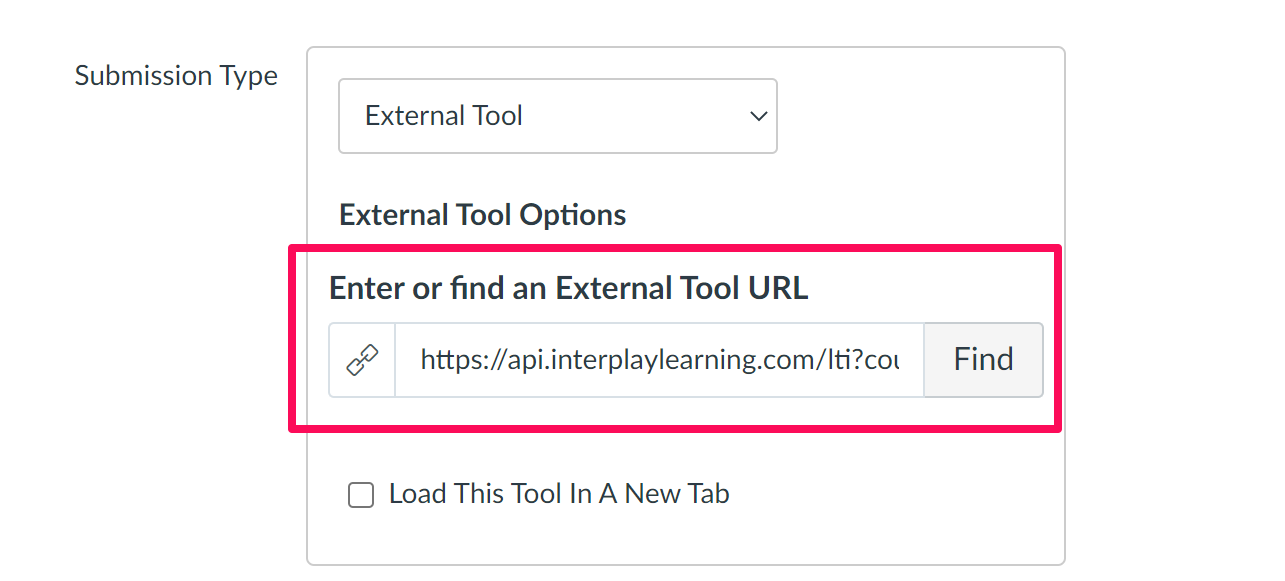This screenshot has height=581, width=1285.
Task: Find an external tool via Find button
Action: coord(983,360)
